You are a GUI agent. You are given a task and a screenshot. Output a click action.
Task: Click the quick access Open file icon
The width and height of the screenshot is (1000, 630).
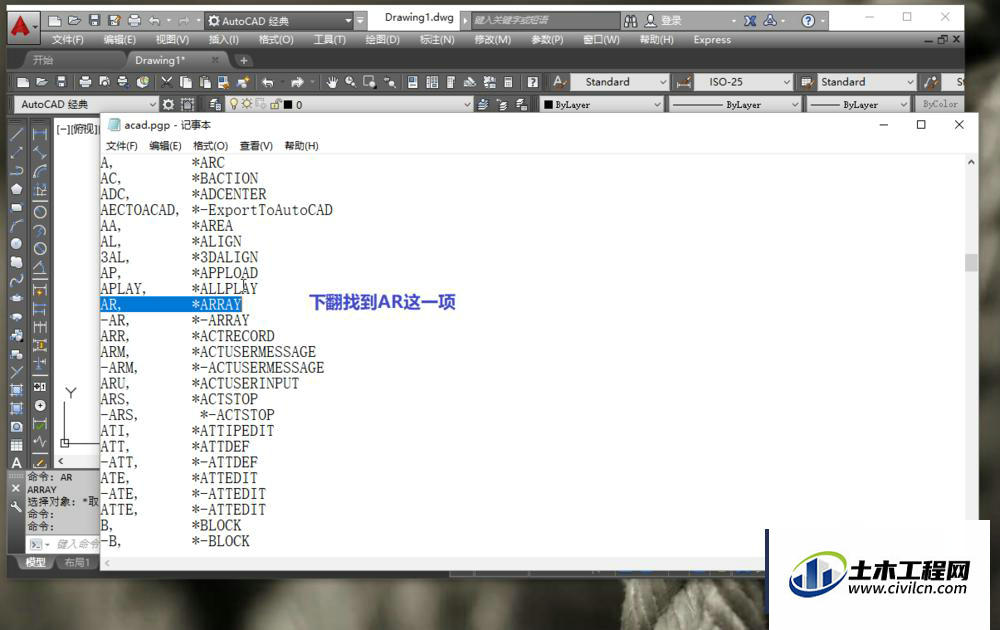tap(74, 21)
